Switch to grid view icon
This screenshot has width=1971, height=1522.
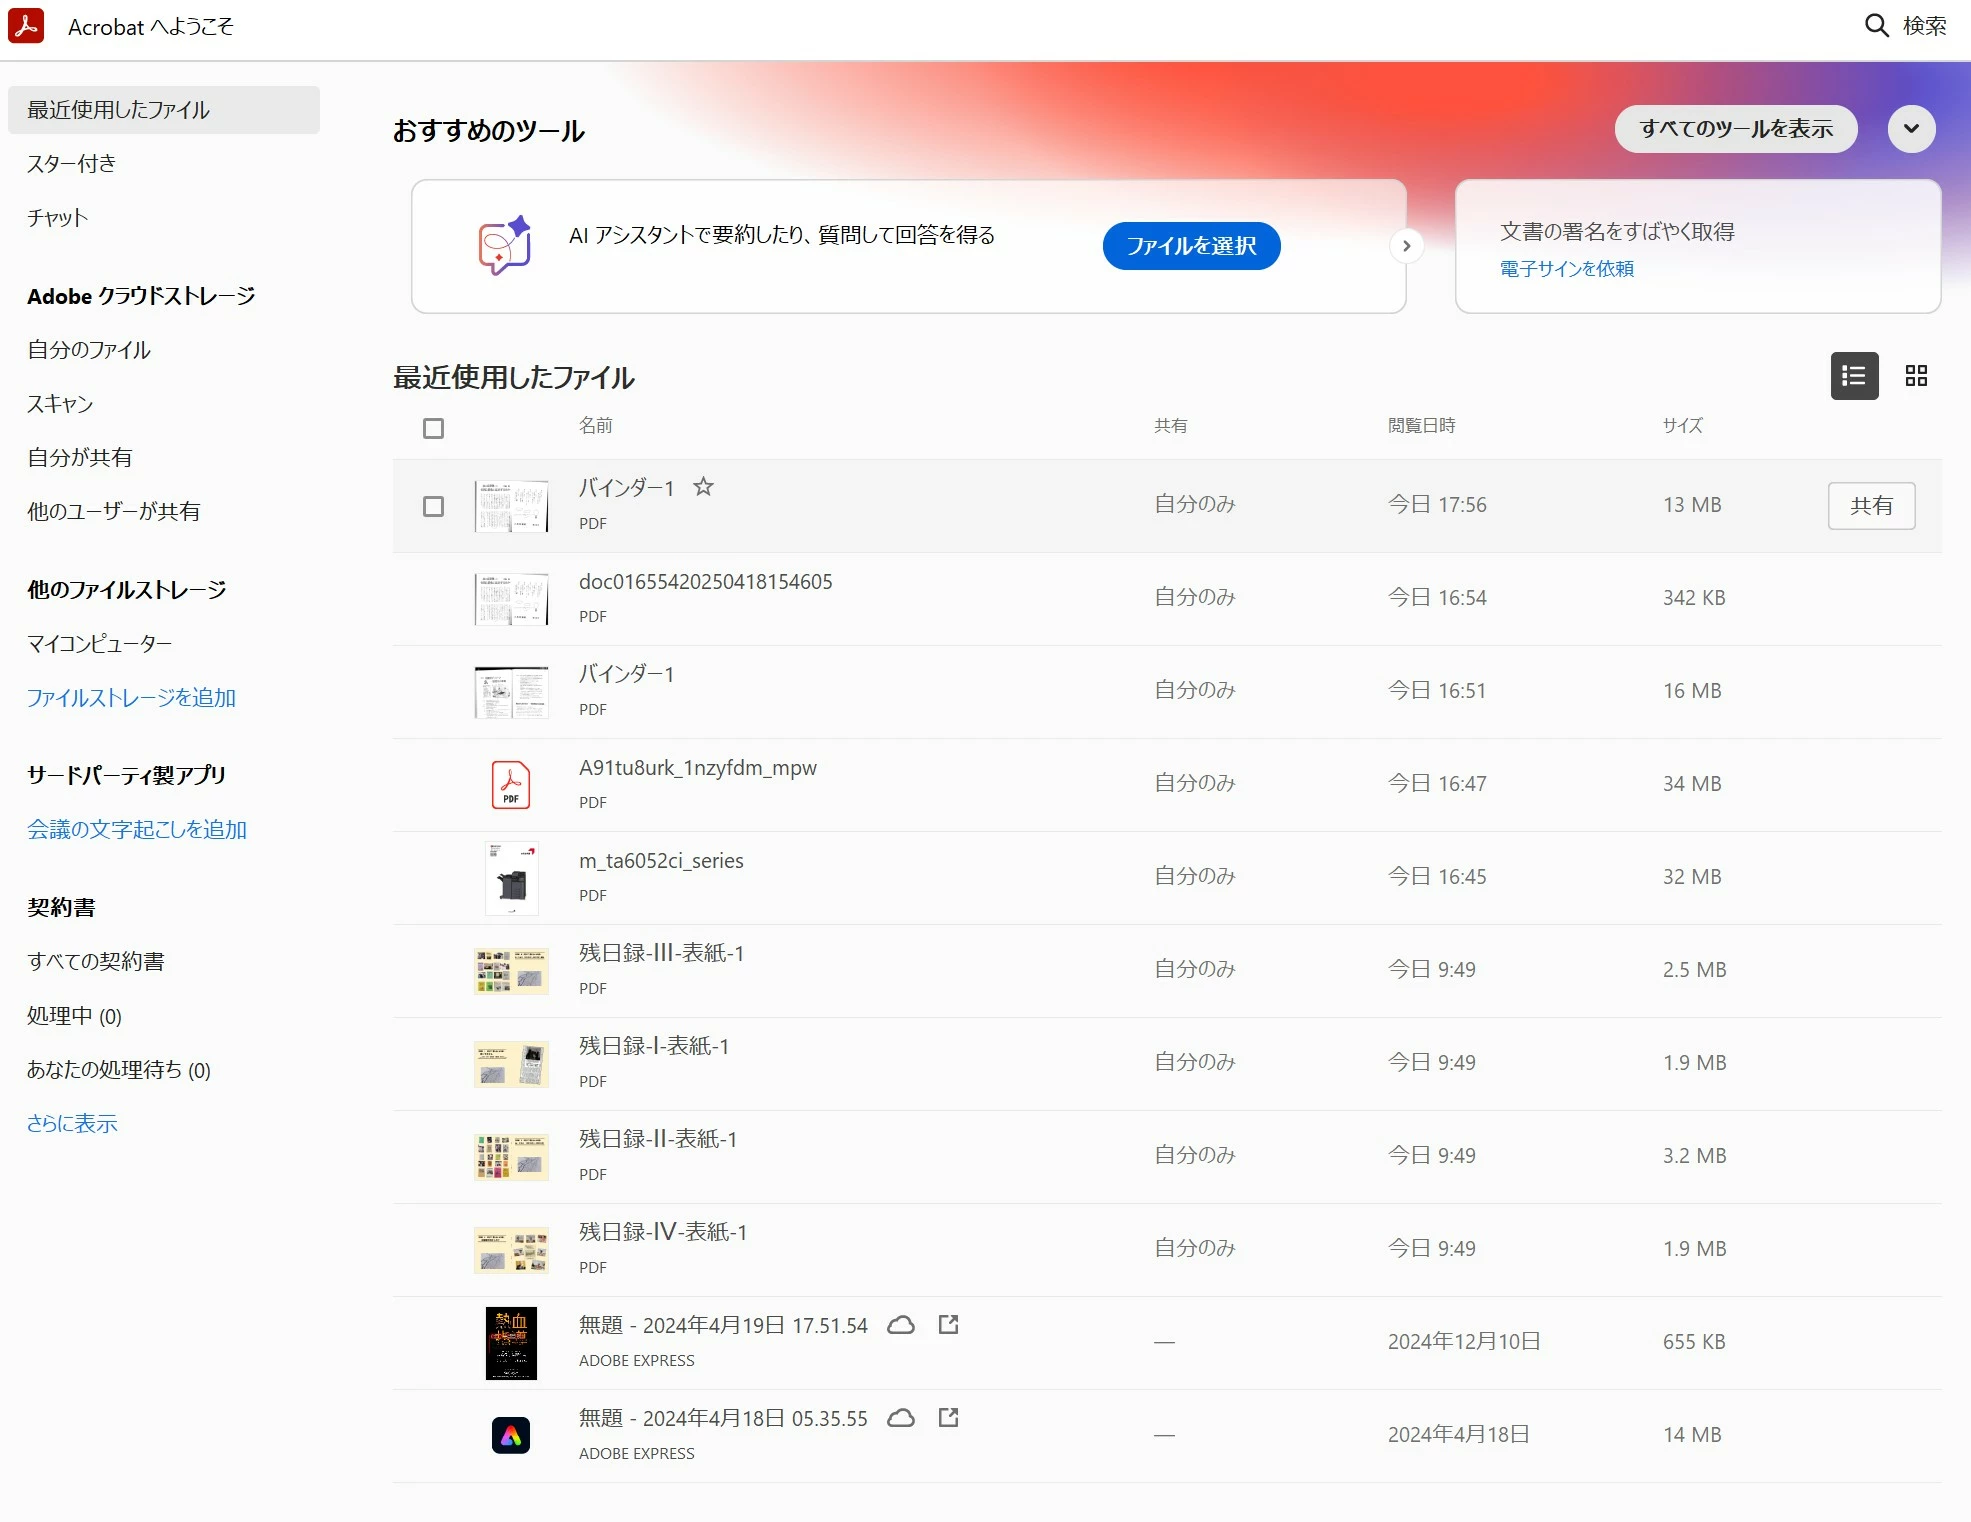pyautogui.click(x=1915, y=376)
